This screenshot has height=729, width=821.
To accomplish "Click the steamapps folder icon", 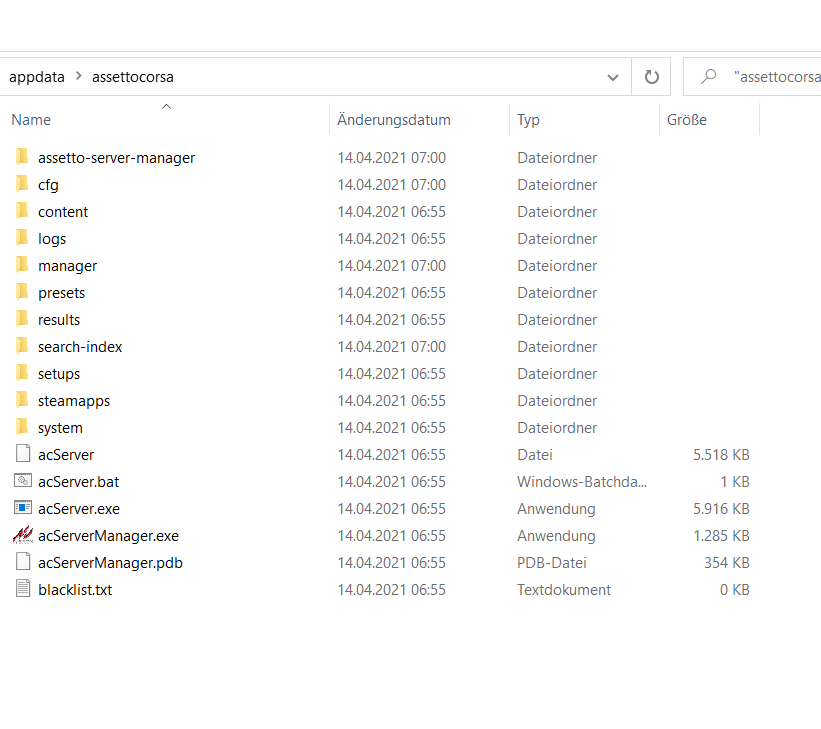I will [22, 400].
